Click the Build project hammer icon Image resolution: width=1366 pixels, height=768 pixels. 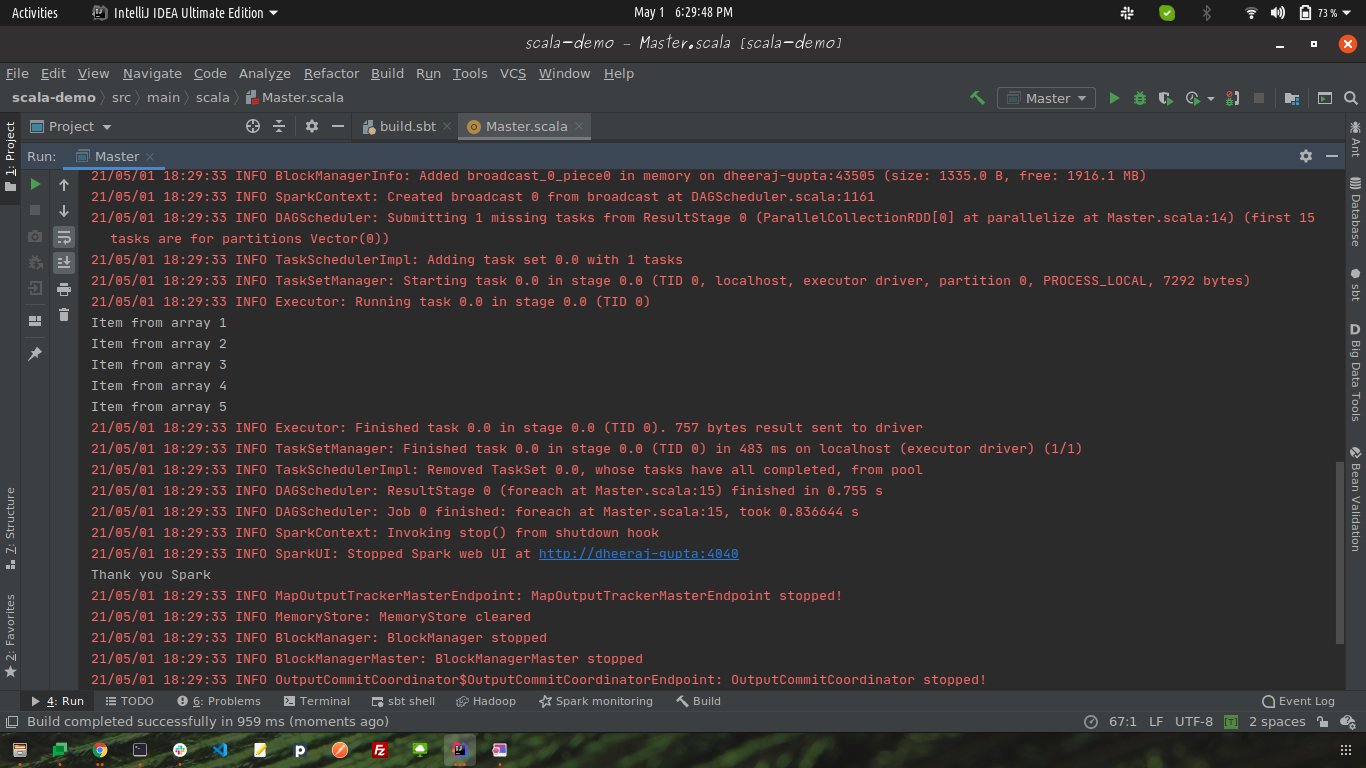(x=978, y=98)
